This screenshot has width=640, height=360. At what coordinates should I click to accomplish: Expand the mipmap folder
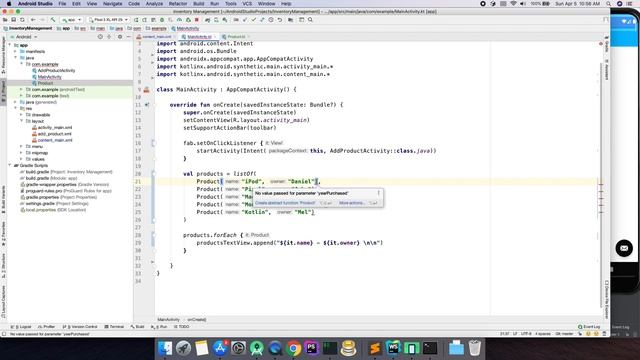click(22, 153)
